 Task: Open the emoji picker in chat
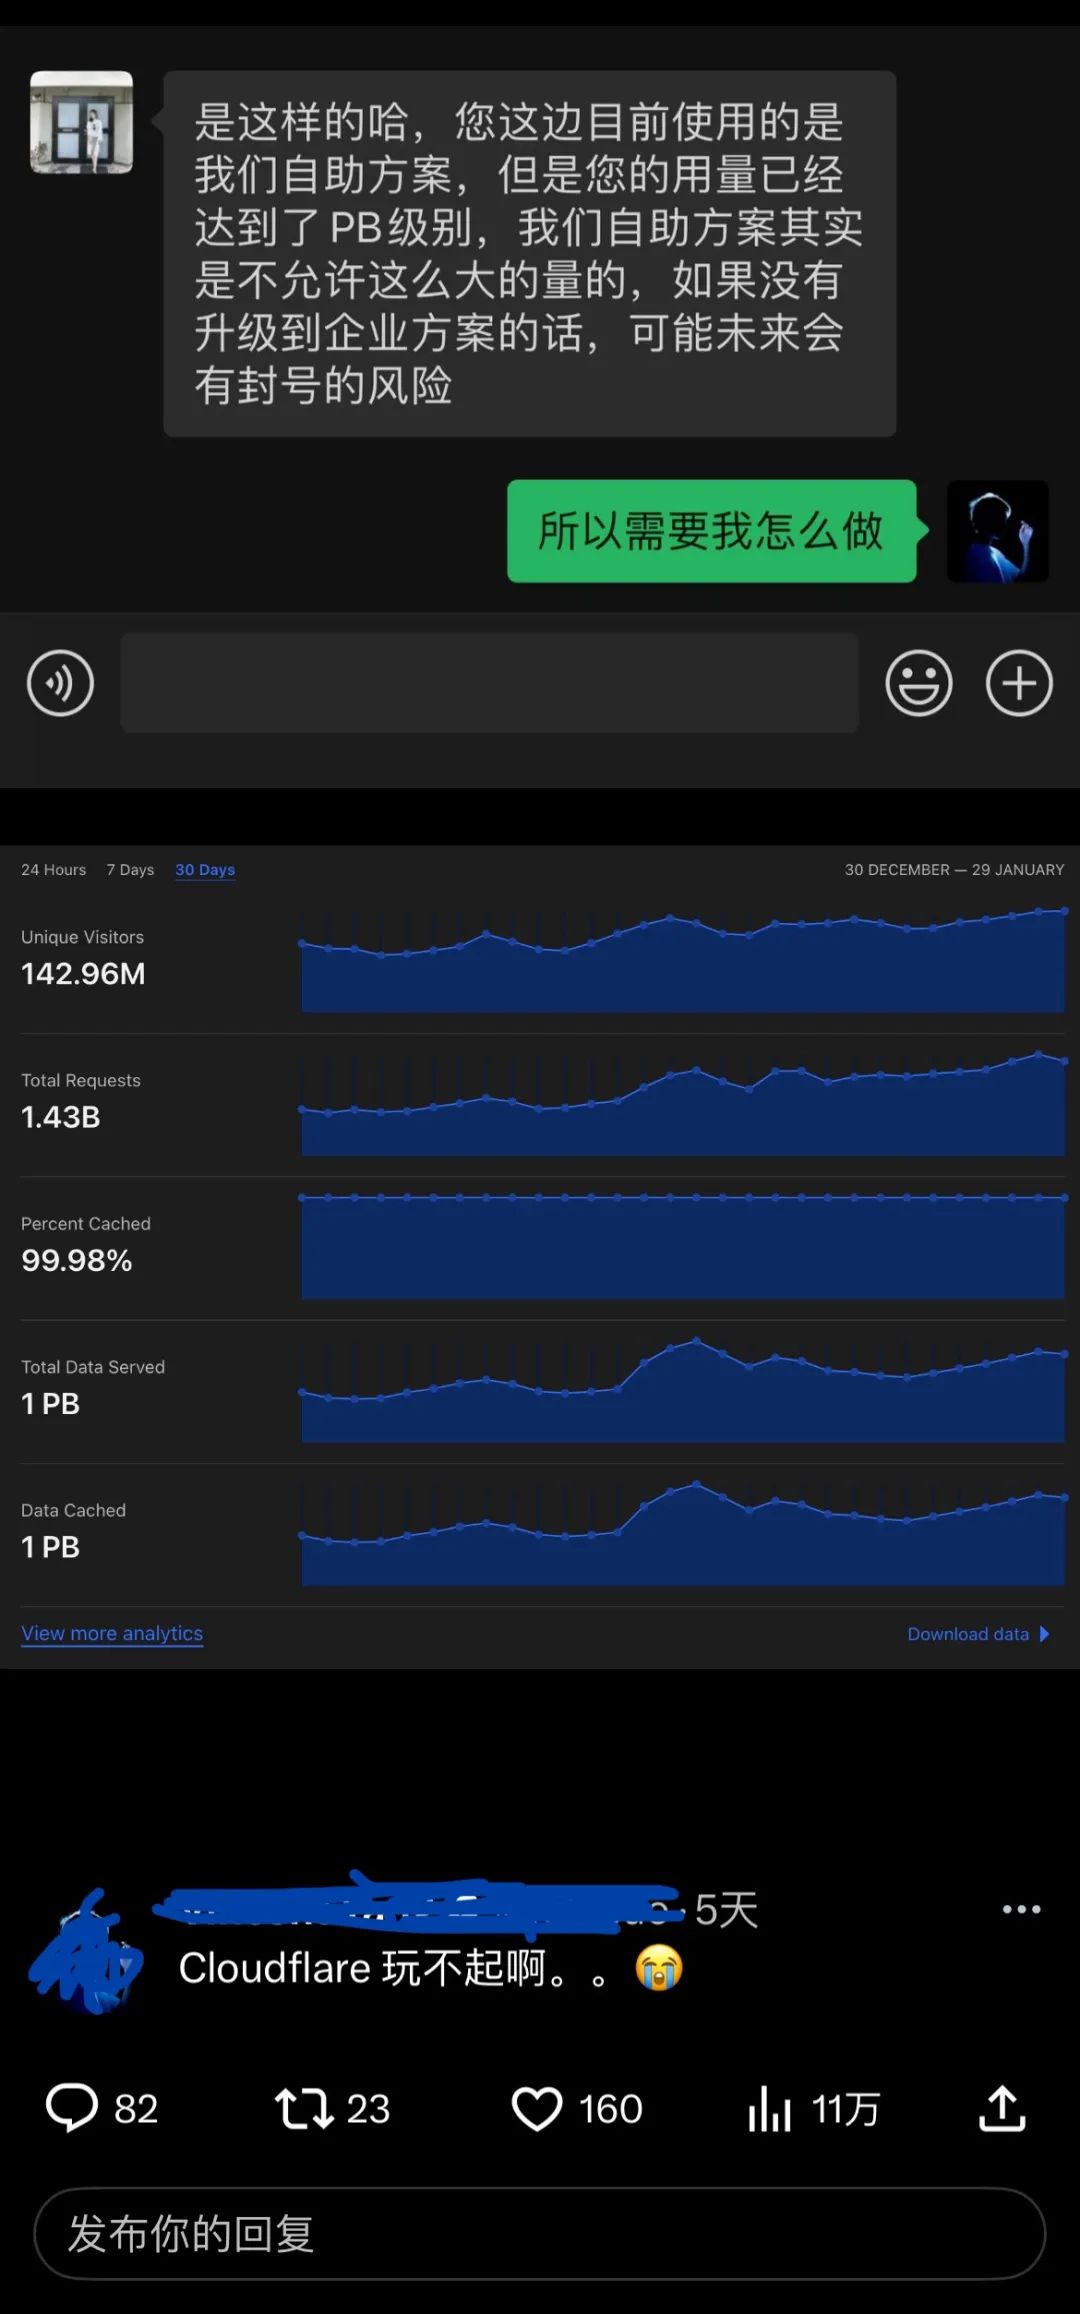(918, 683)
